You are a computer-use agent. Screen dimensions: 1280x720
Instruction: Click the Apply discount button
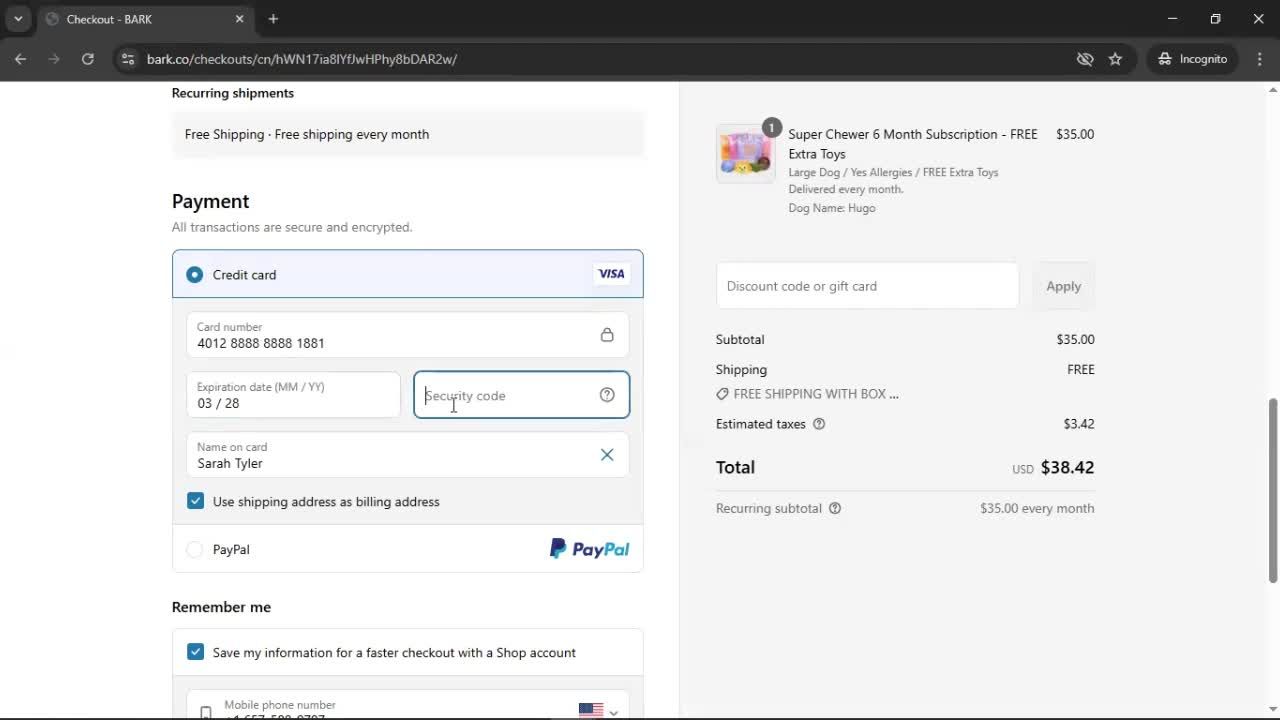click(1063, 286)
